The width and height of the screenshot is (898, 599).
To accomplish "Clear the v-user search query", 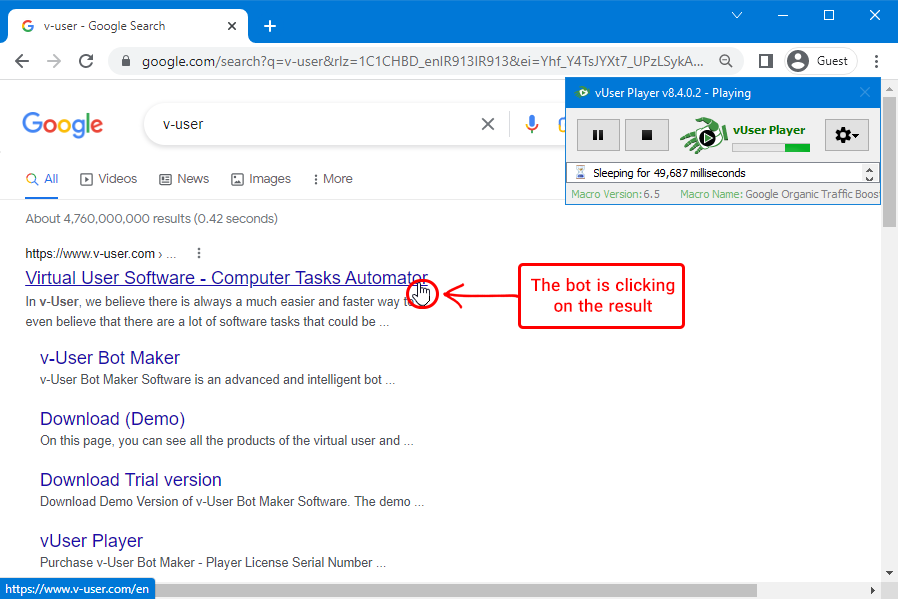I will (x=488, y=124).
